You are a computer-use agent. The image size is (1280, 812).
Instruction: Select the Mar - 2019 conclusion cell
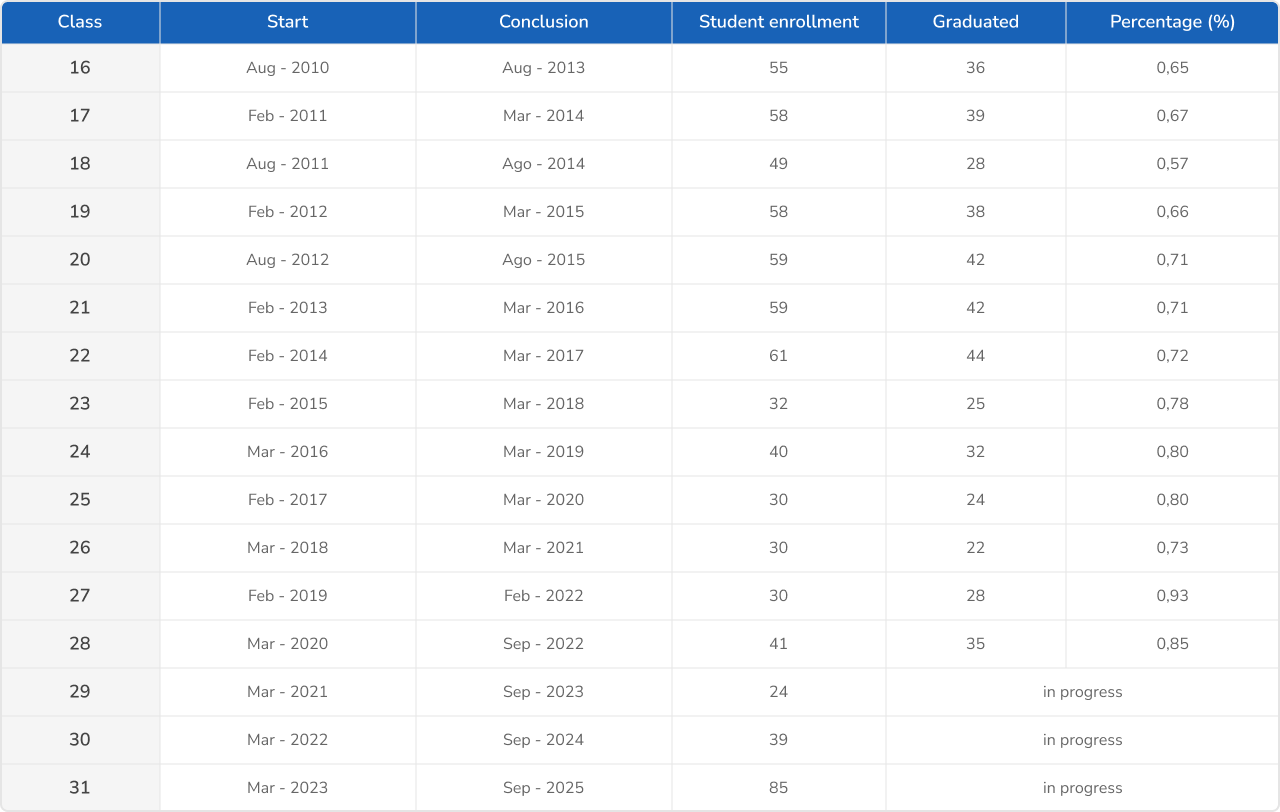click(x=544, y=452)
